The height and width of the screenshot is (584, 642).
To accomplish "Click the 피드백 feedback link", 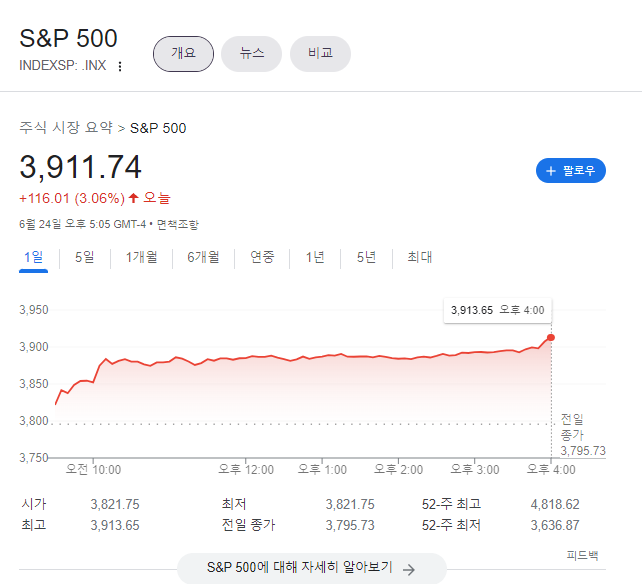I will pyautogui.click(x=582, y=555).
